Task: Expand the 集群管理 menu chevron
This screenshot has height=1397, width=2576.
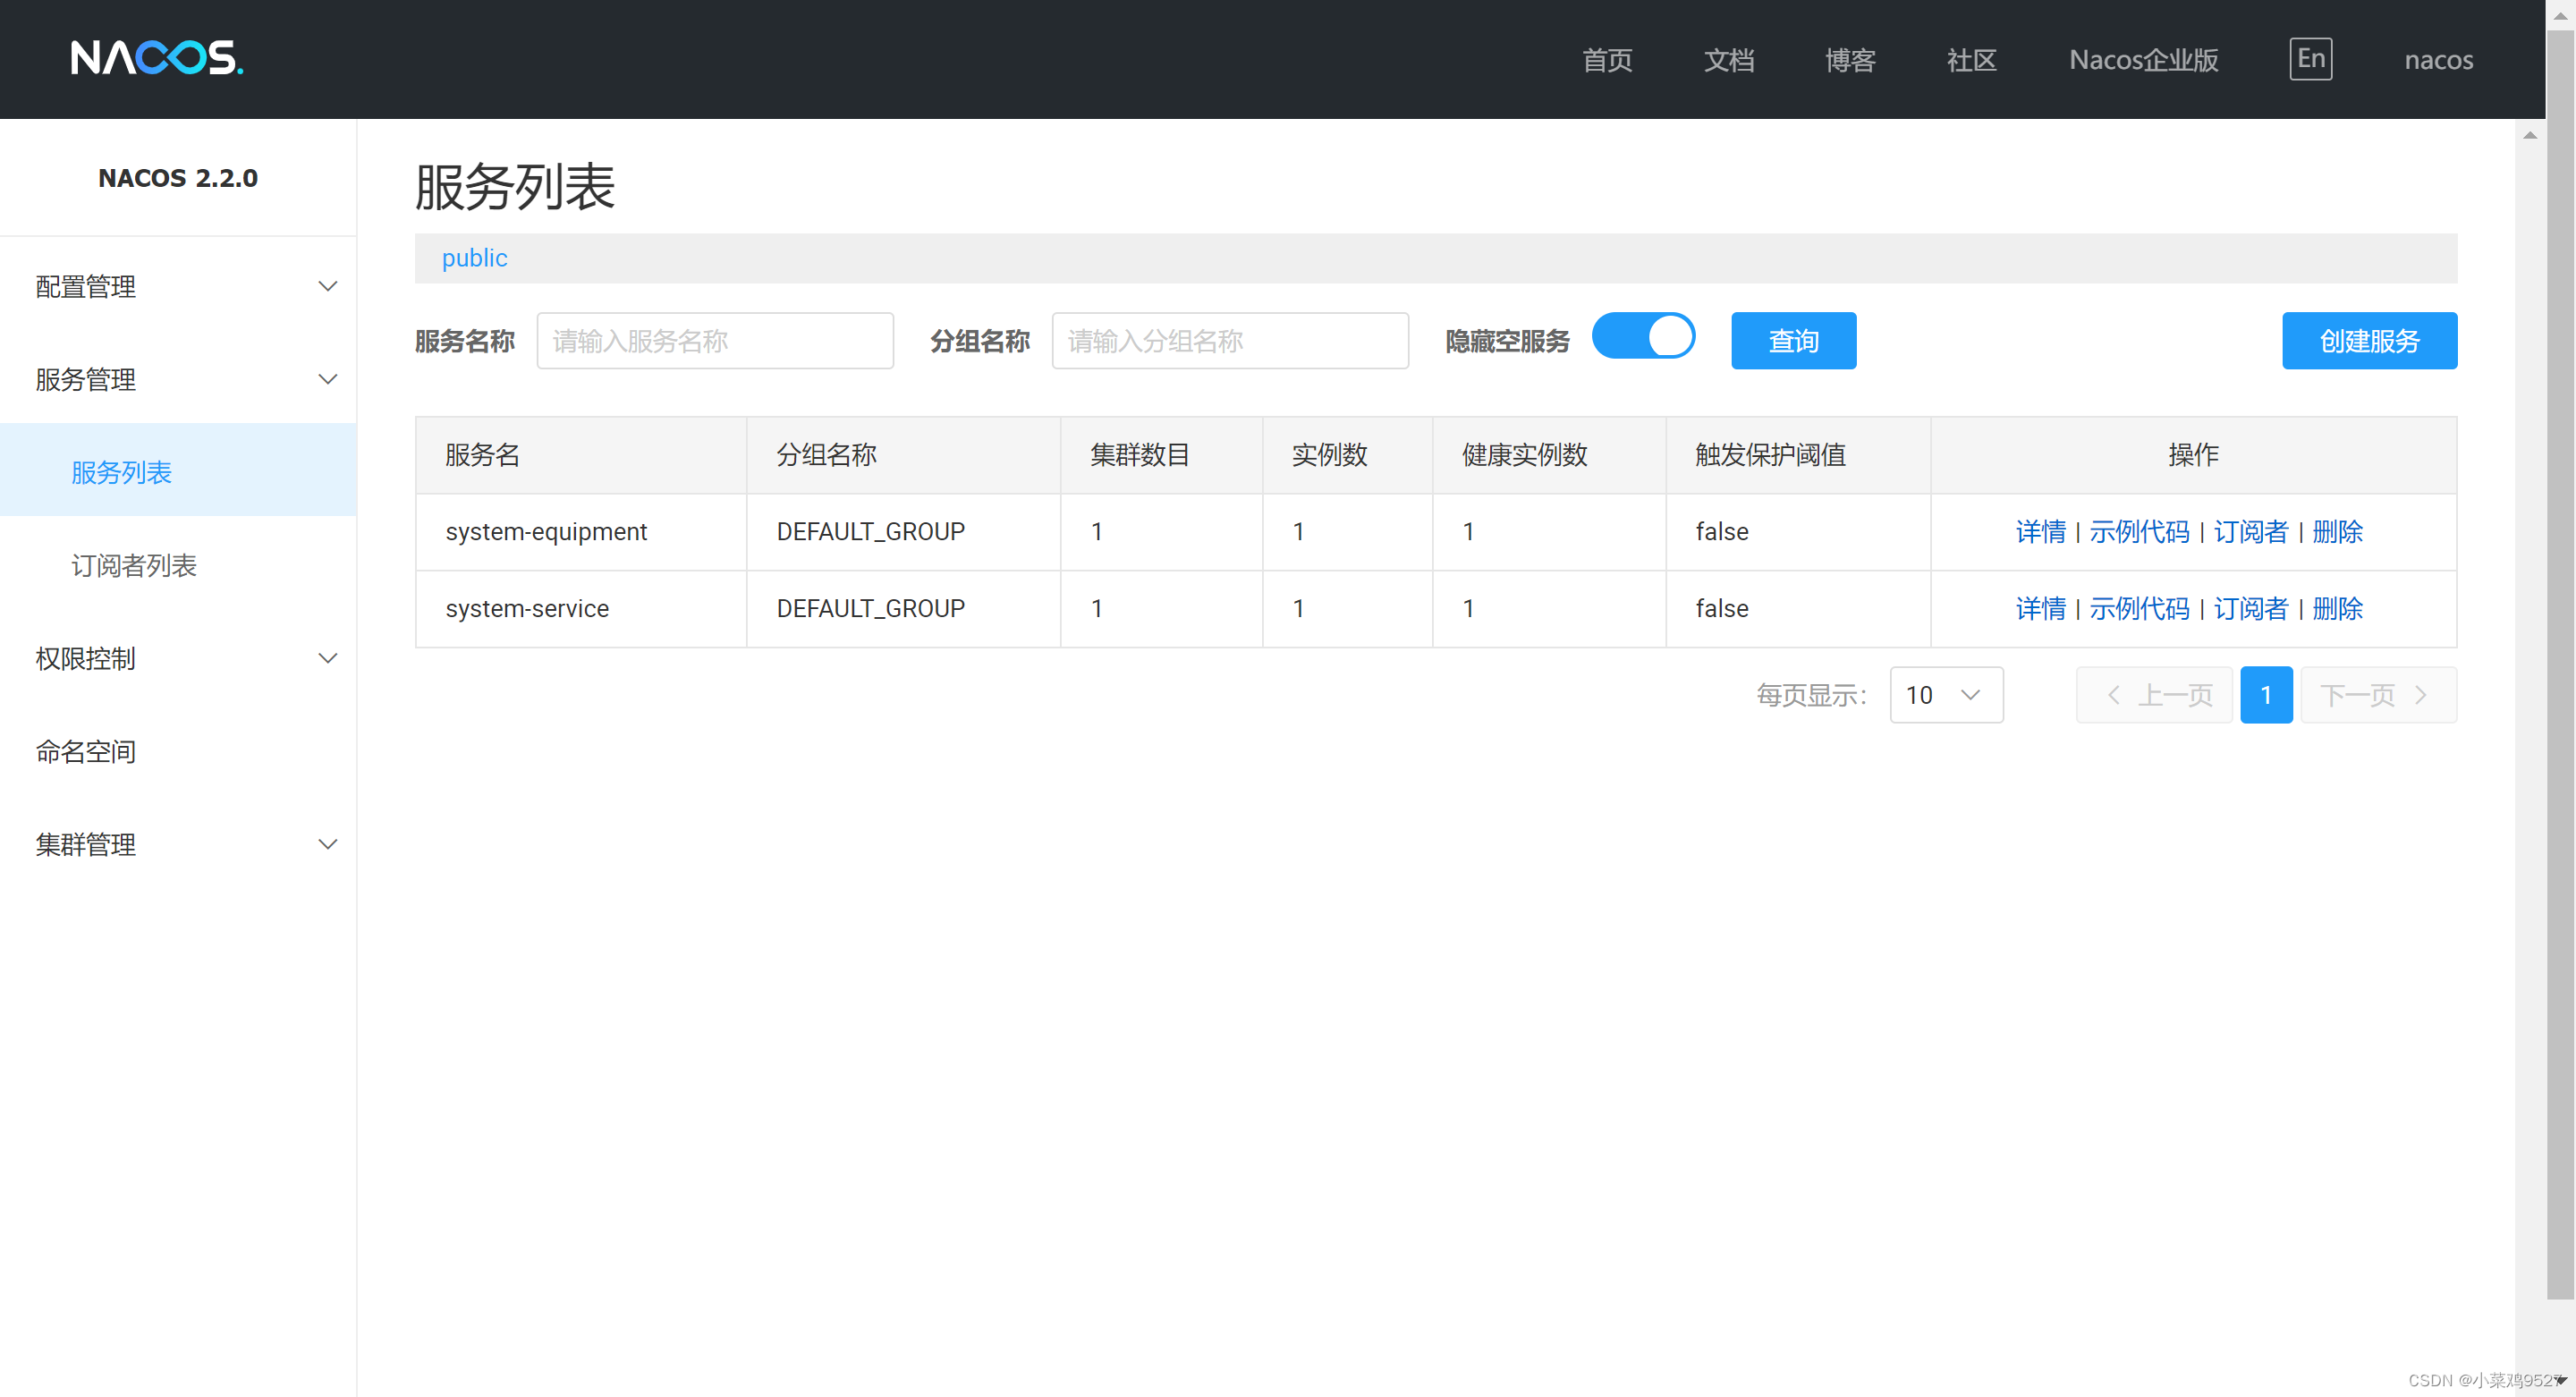Action: (327, 845)
